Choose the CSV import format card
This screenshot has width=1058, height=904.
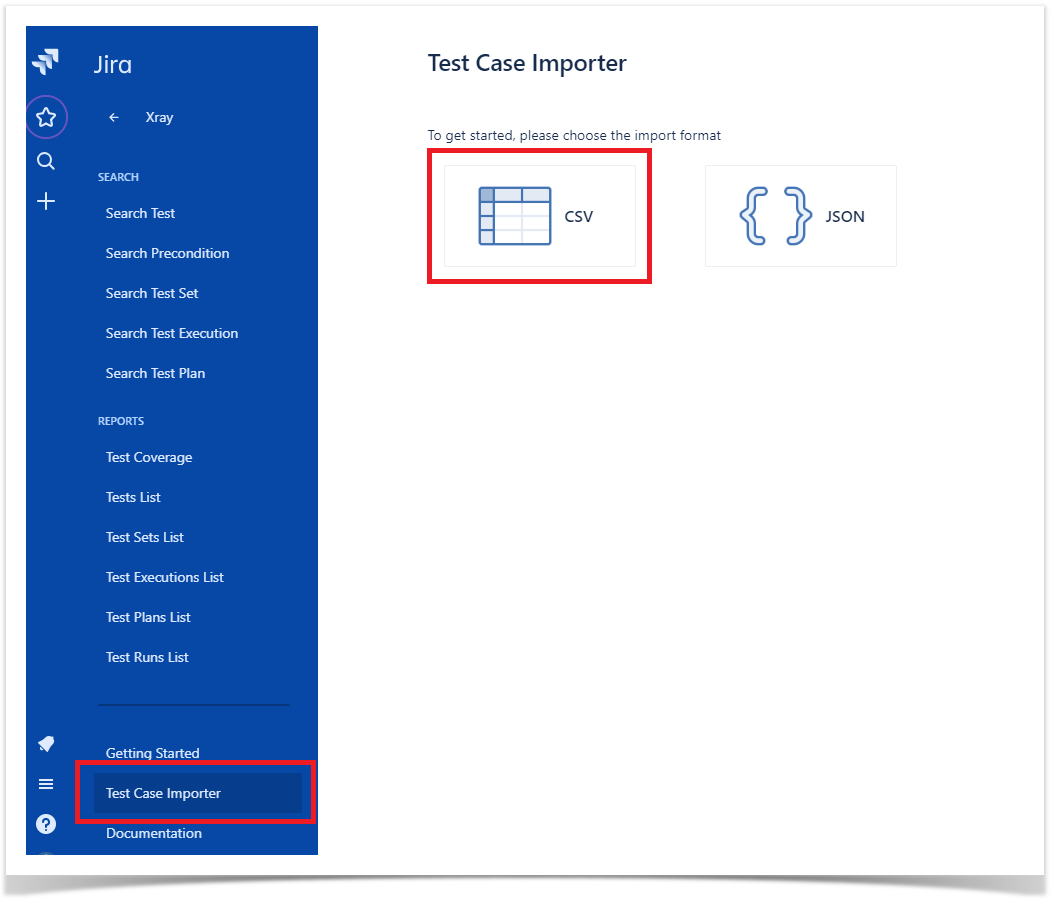tap(540, 216)
